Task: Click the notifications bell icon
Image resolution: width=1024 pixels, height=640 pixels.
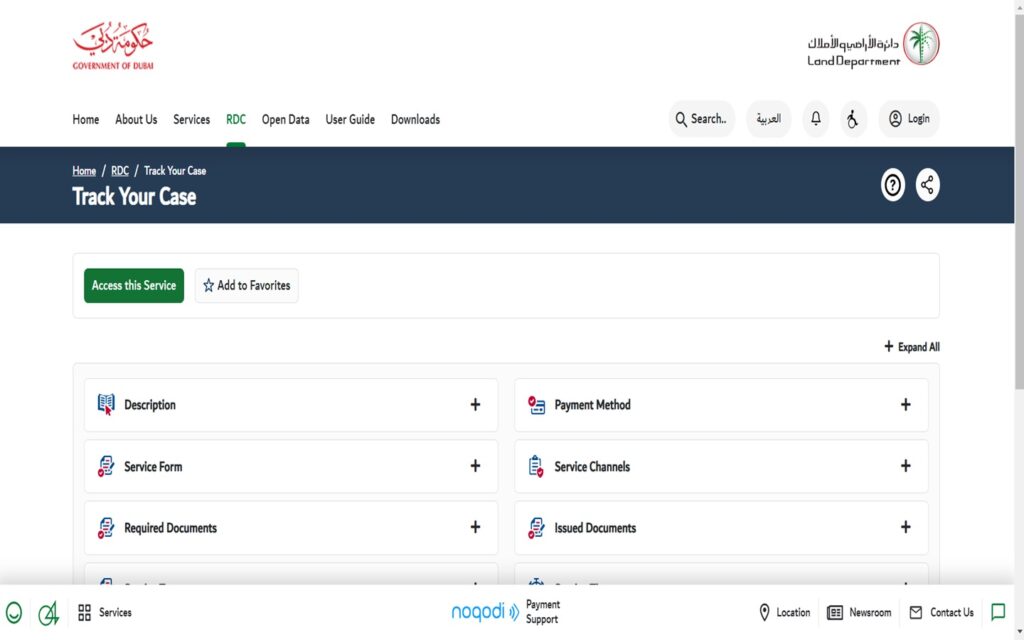Action: click(815, 119)
